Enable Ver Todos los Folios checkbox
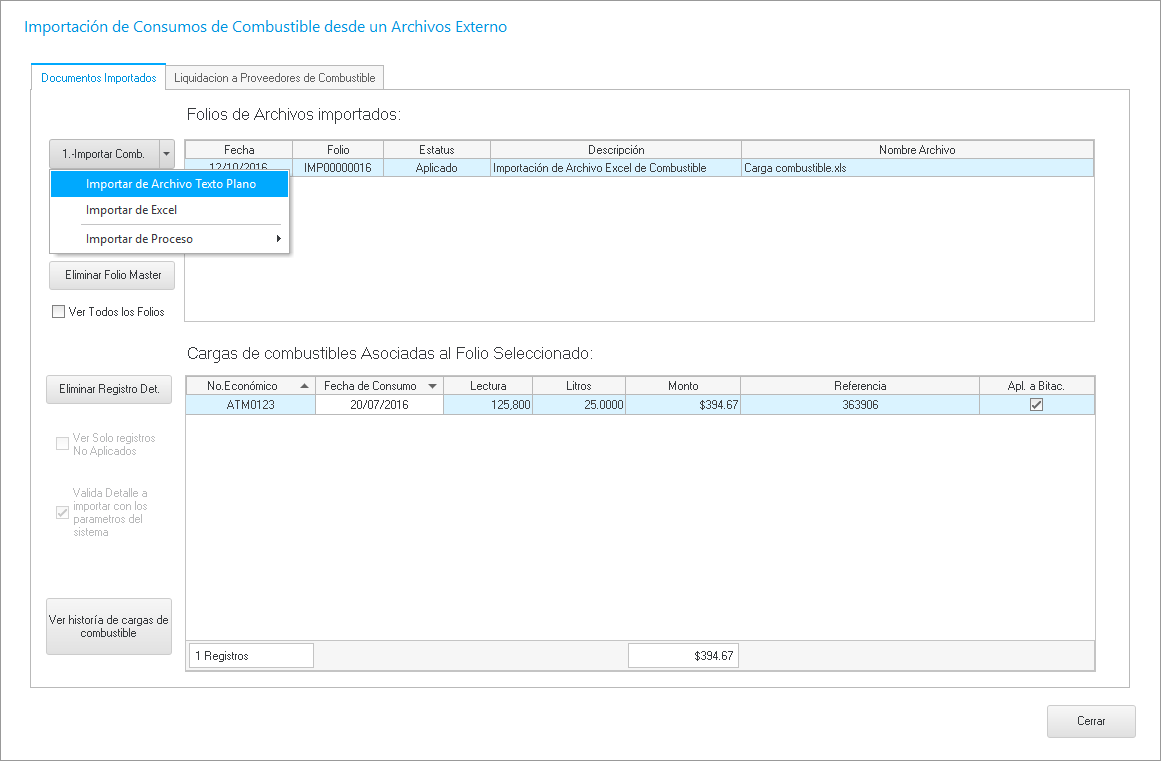Screen dimensions: 1161x761 point(59,312)
